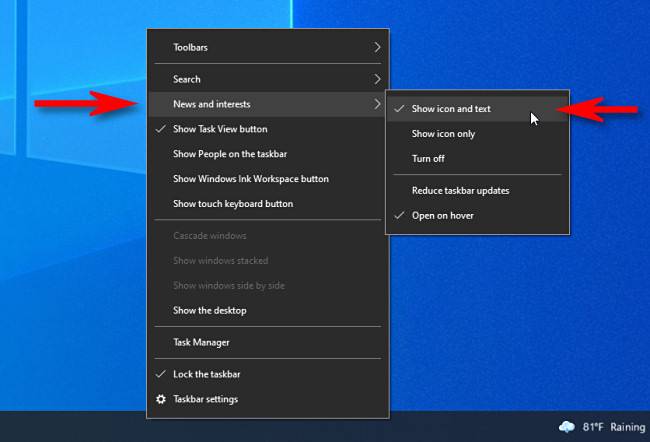Enable Show touch keyboard button
This screenshot has width=650, height=442.
click(232, 204)
